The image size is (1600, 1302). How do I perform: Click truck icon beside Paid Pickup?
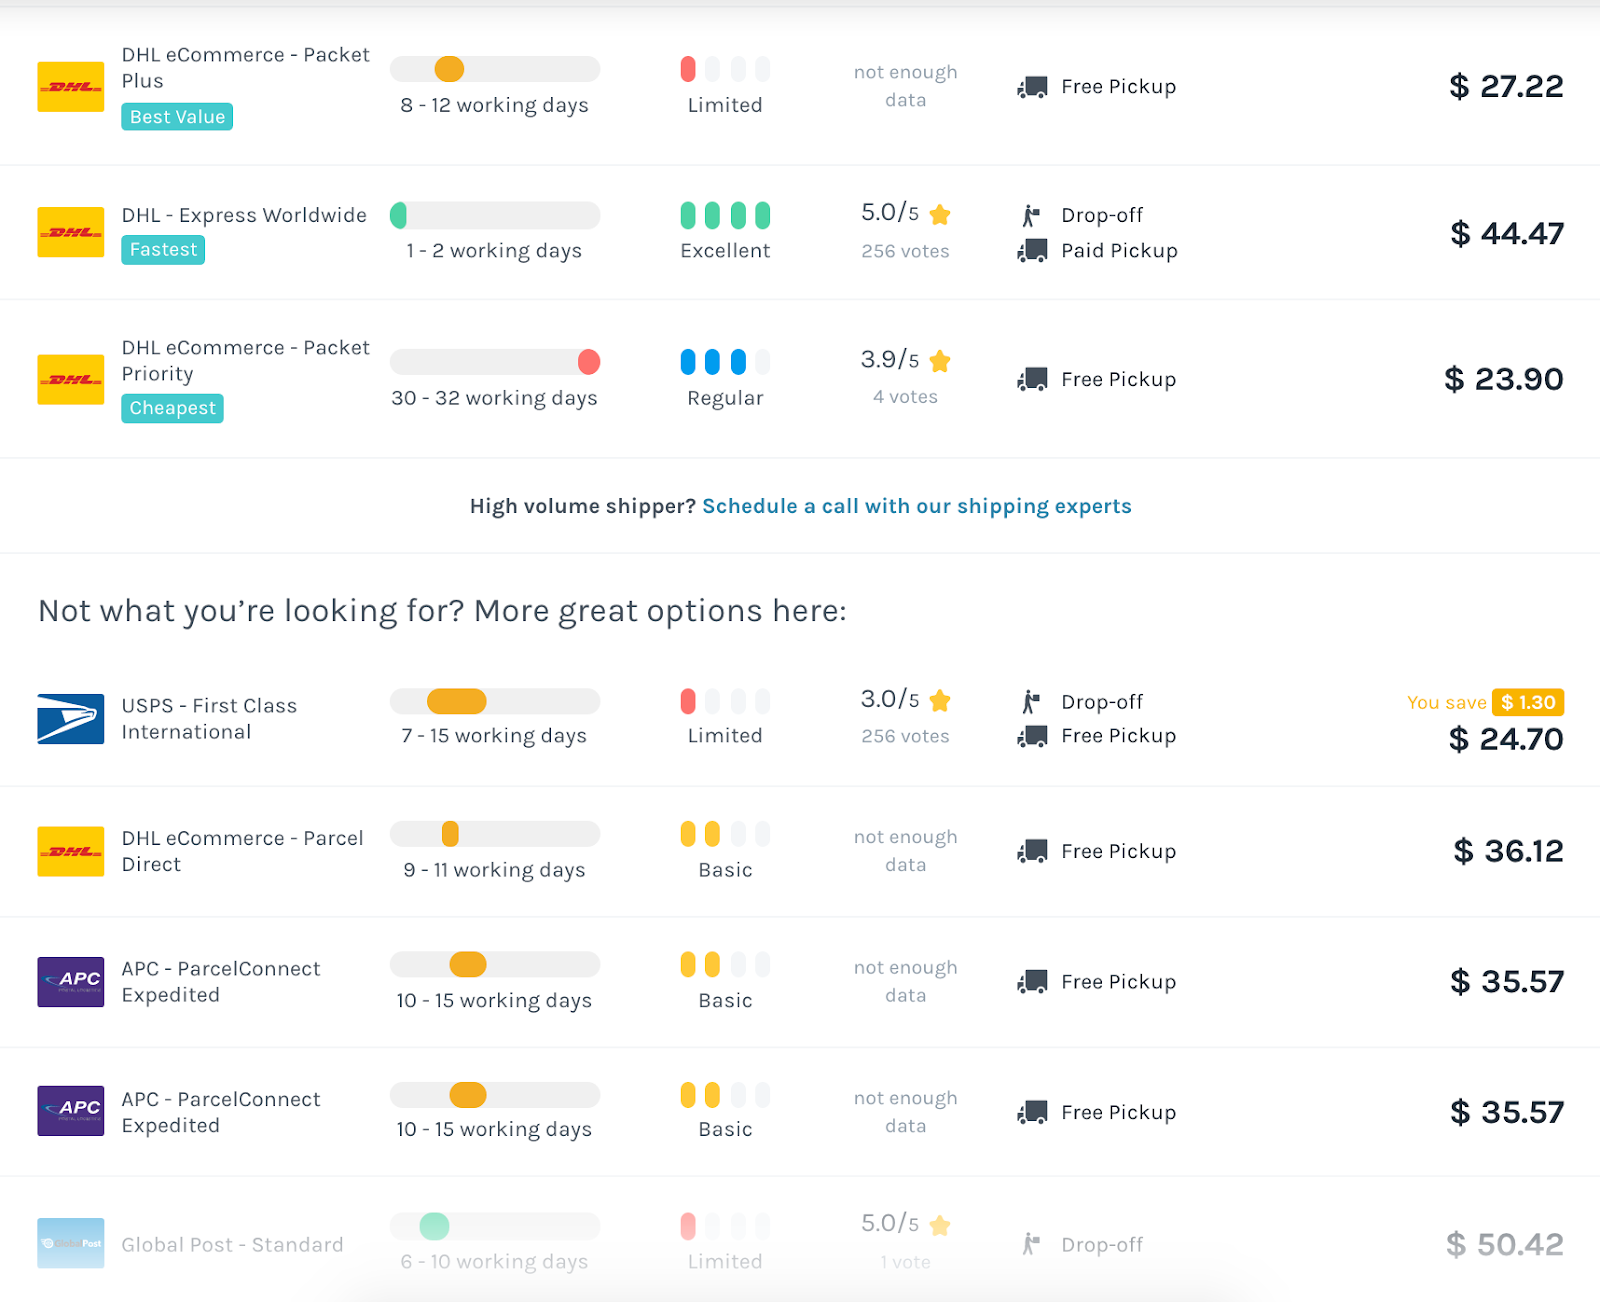coord(1032,250)
